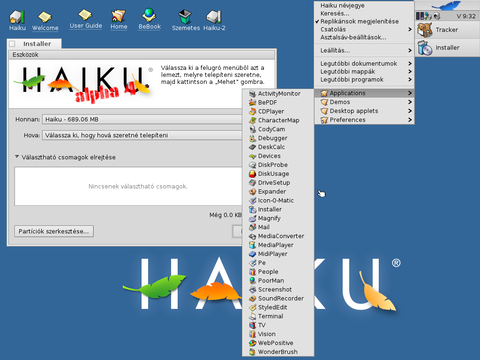Launch Vision from the Applications menu
The image size is (480, 360).
(278, 334)
